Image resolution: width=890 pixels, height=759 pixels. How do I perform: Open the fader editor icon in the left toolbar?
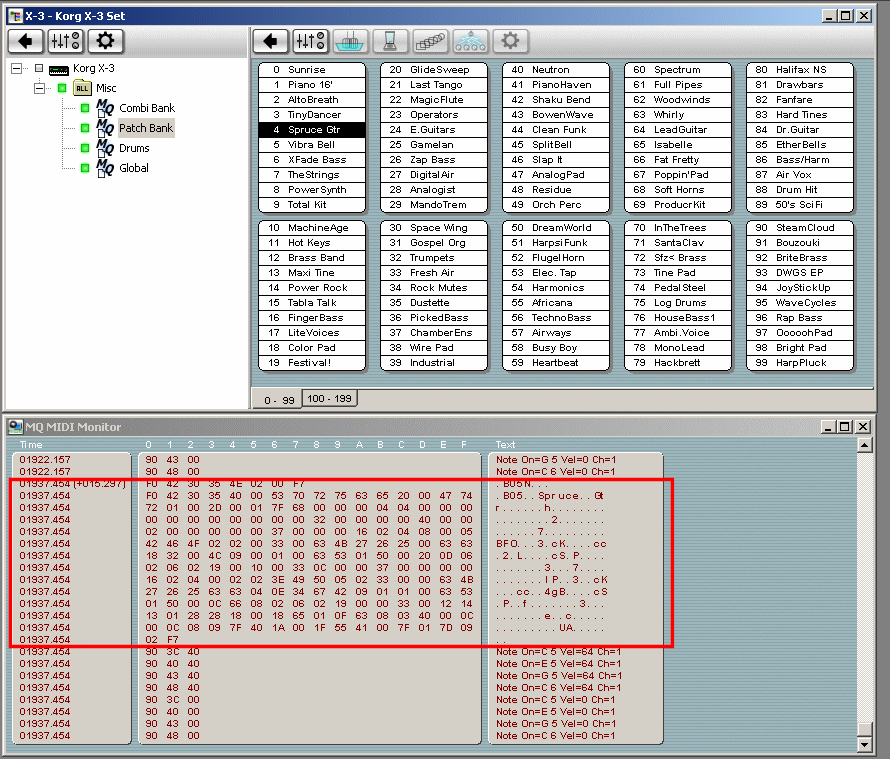[66, 41]
